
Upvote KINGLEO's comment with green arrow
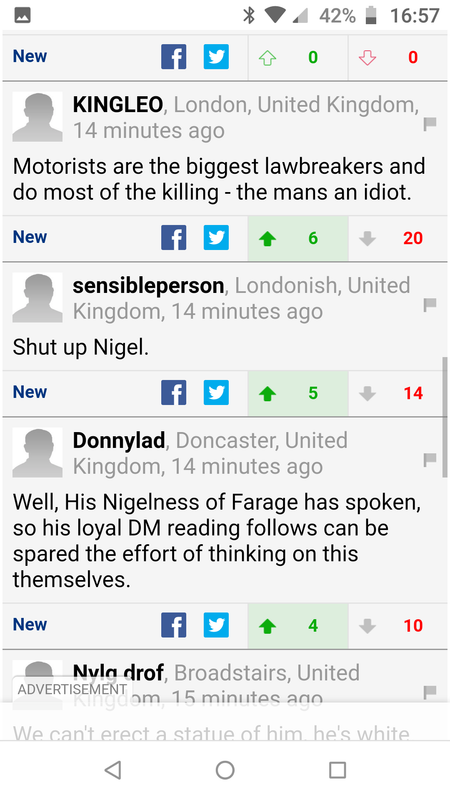pos(267,238)
